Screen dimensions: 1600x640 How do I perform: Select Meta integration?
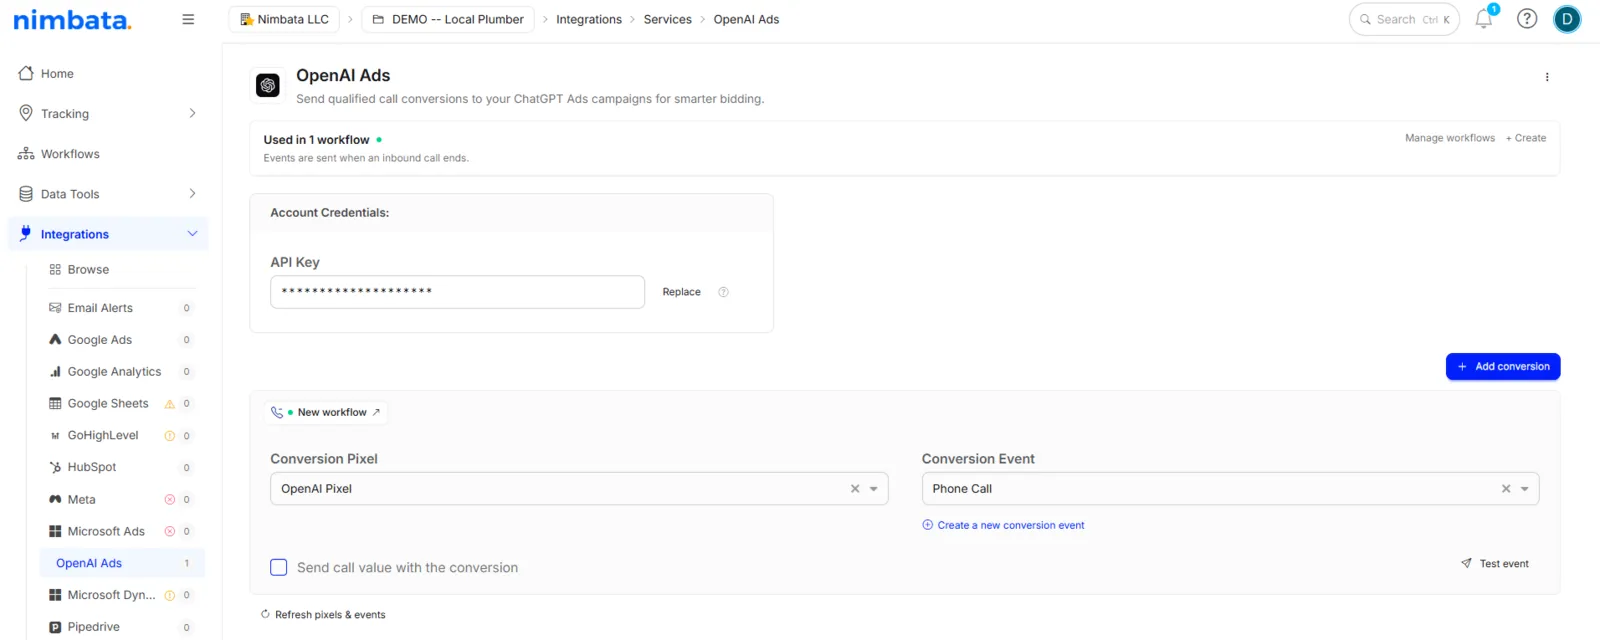82,500
